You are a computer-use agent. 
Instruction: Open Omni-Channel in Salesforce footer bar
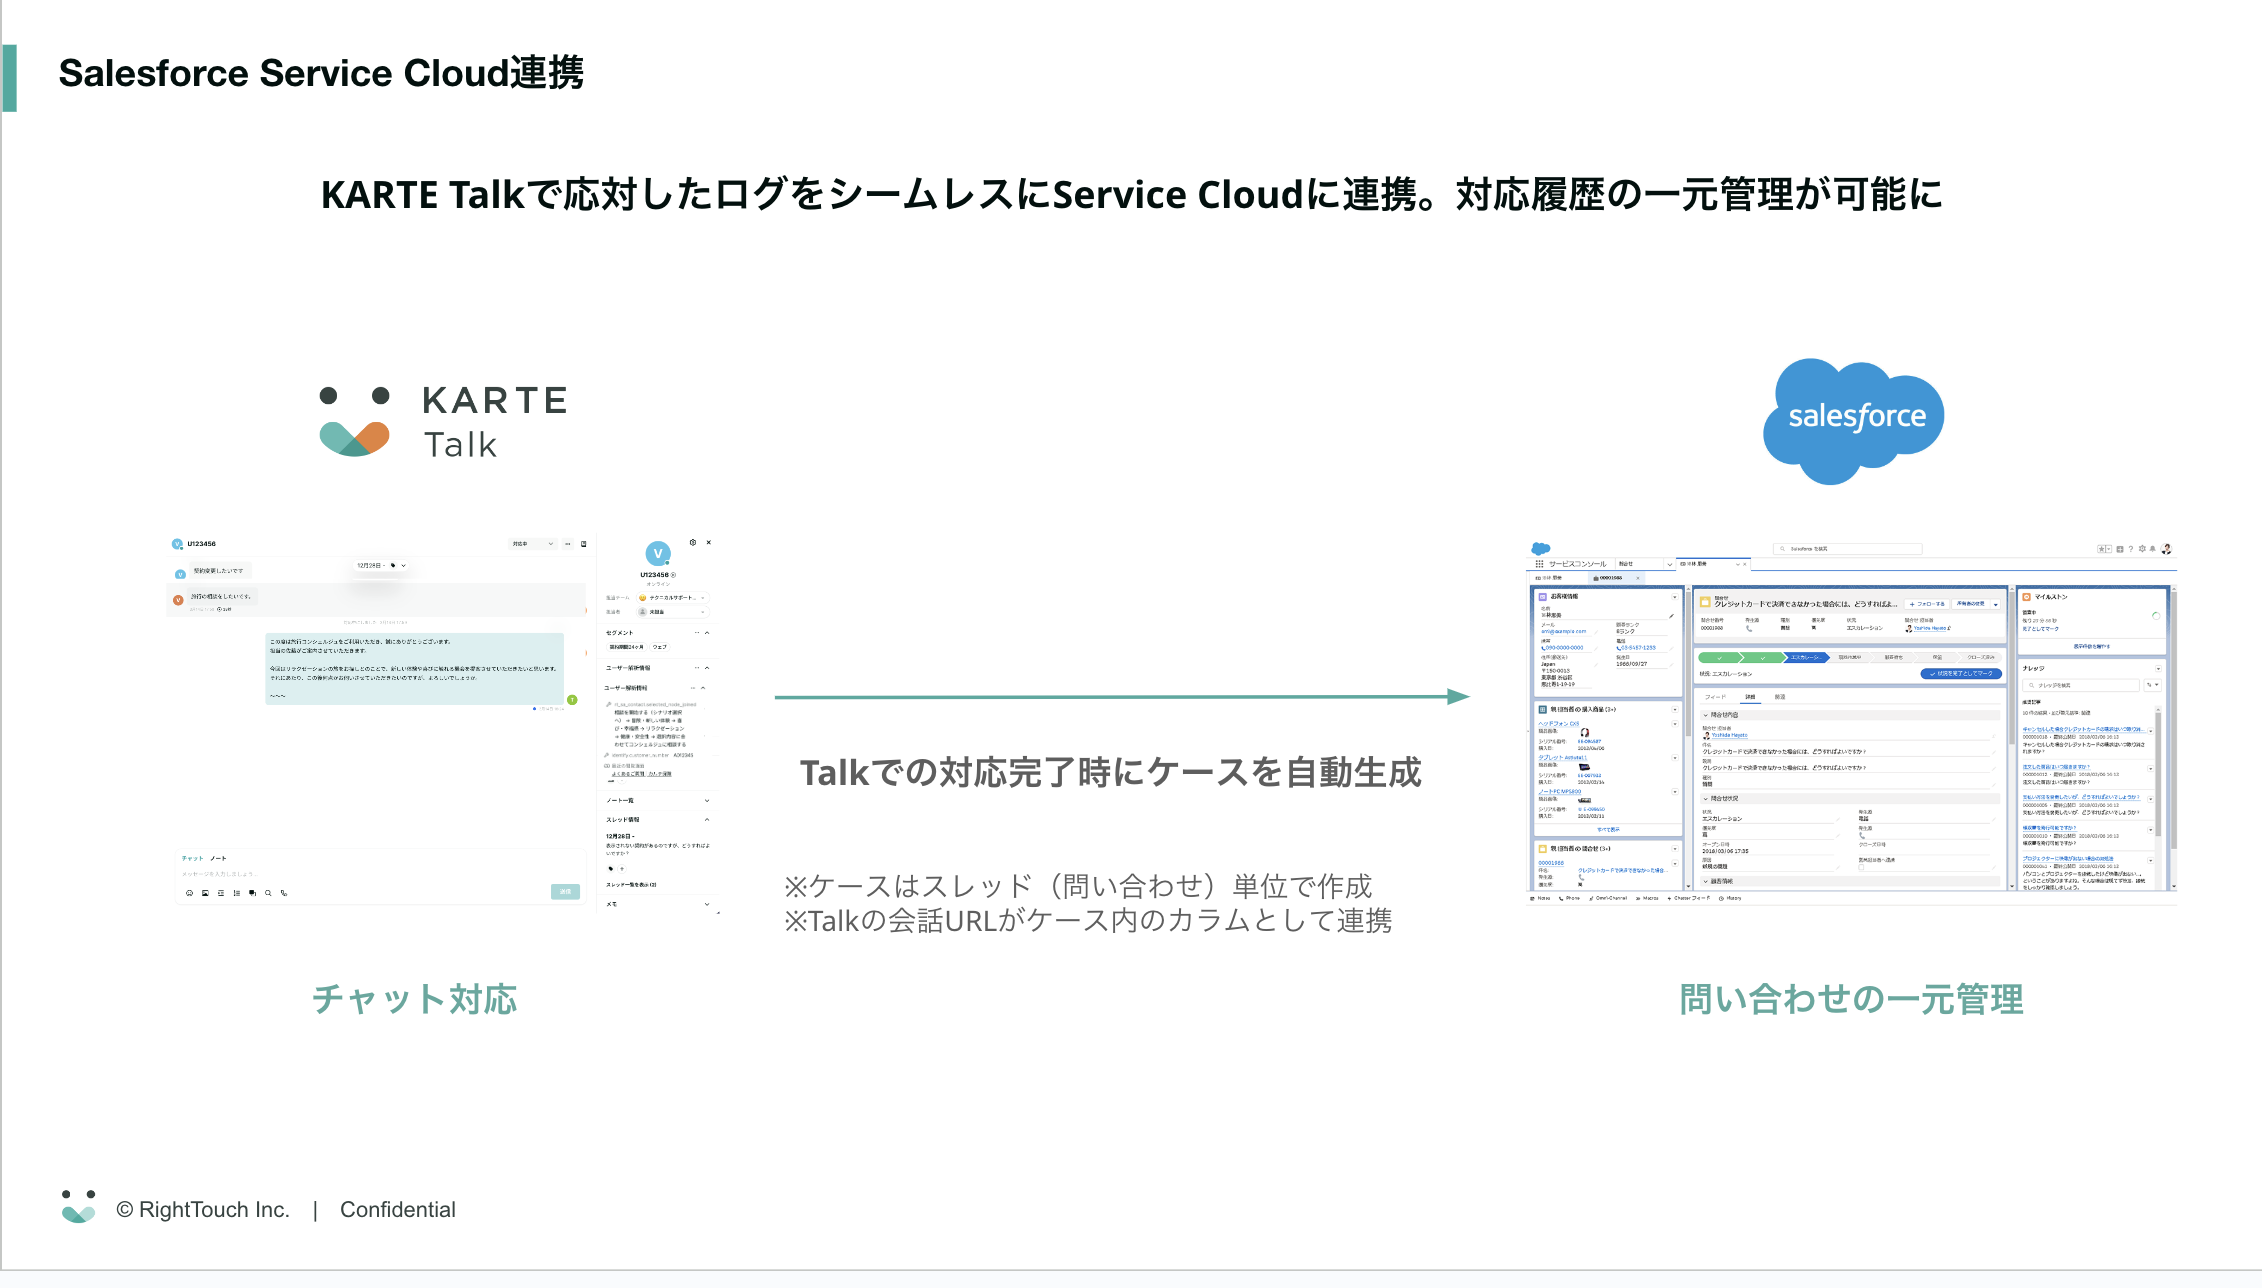[1608, 898]
